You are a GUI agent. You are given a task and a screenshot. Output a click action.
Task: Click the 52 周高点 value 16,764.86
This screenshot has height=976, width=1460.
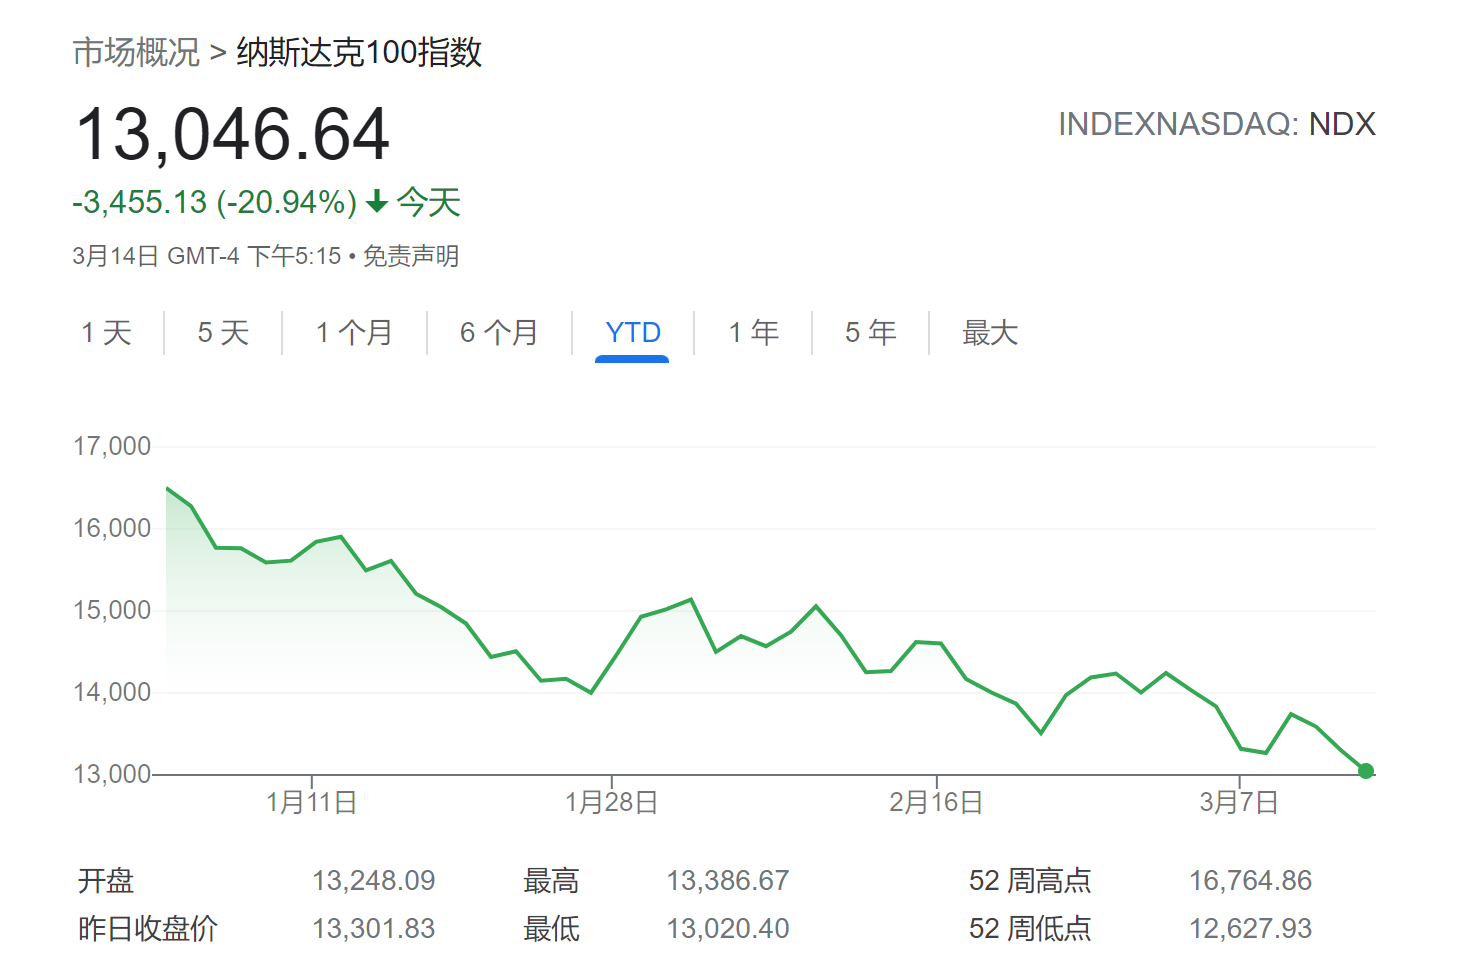(1250, 880)
